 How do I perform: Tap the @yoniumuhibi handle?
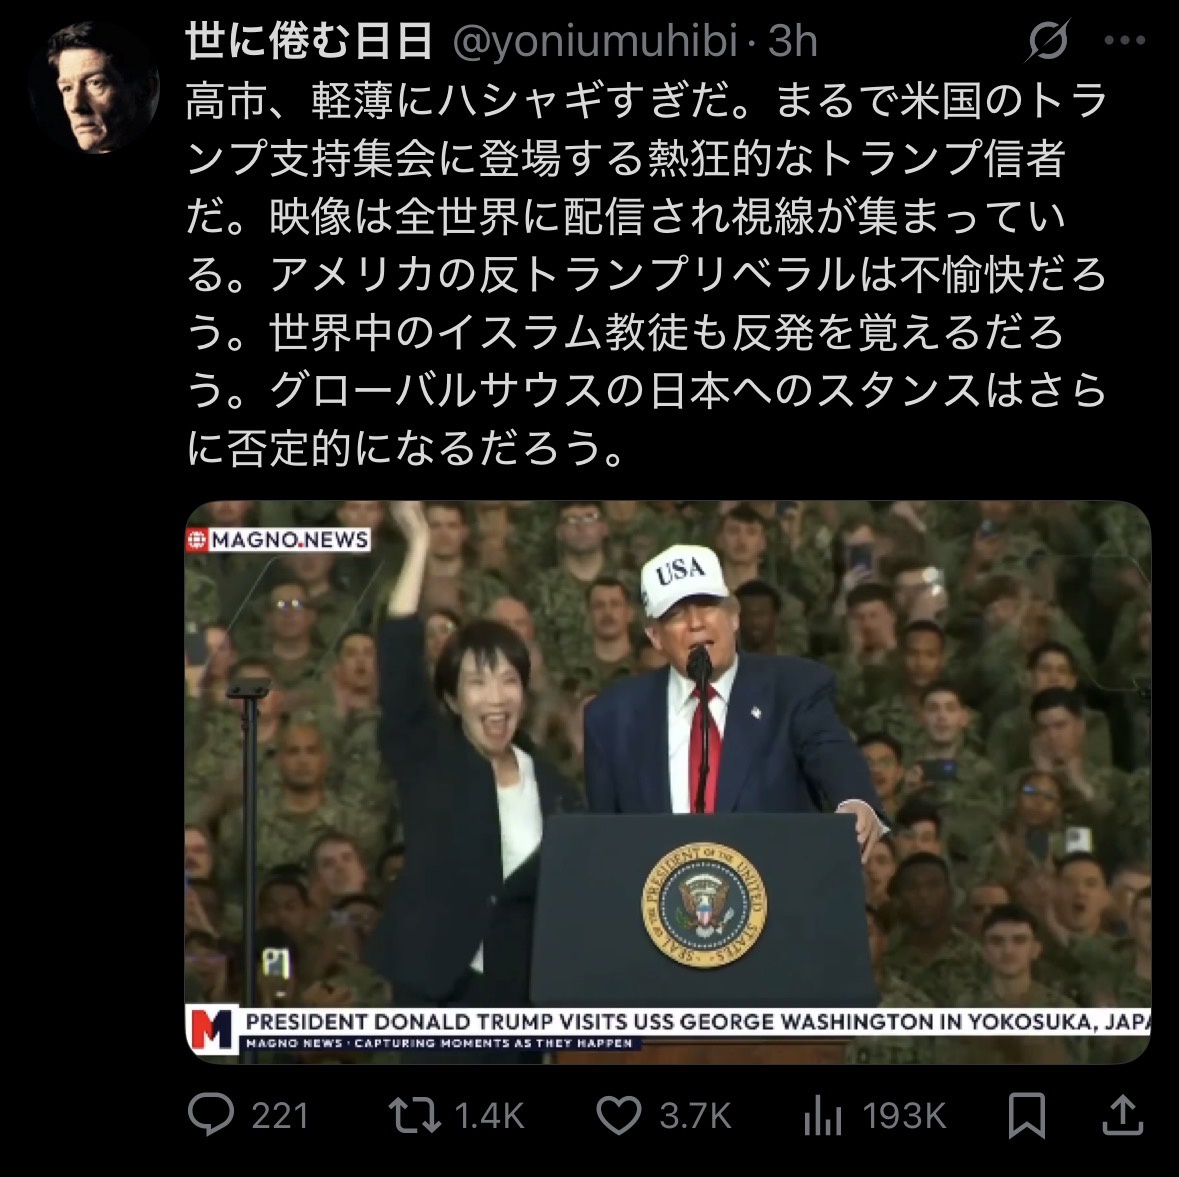[x=596, y=41]
